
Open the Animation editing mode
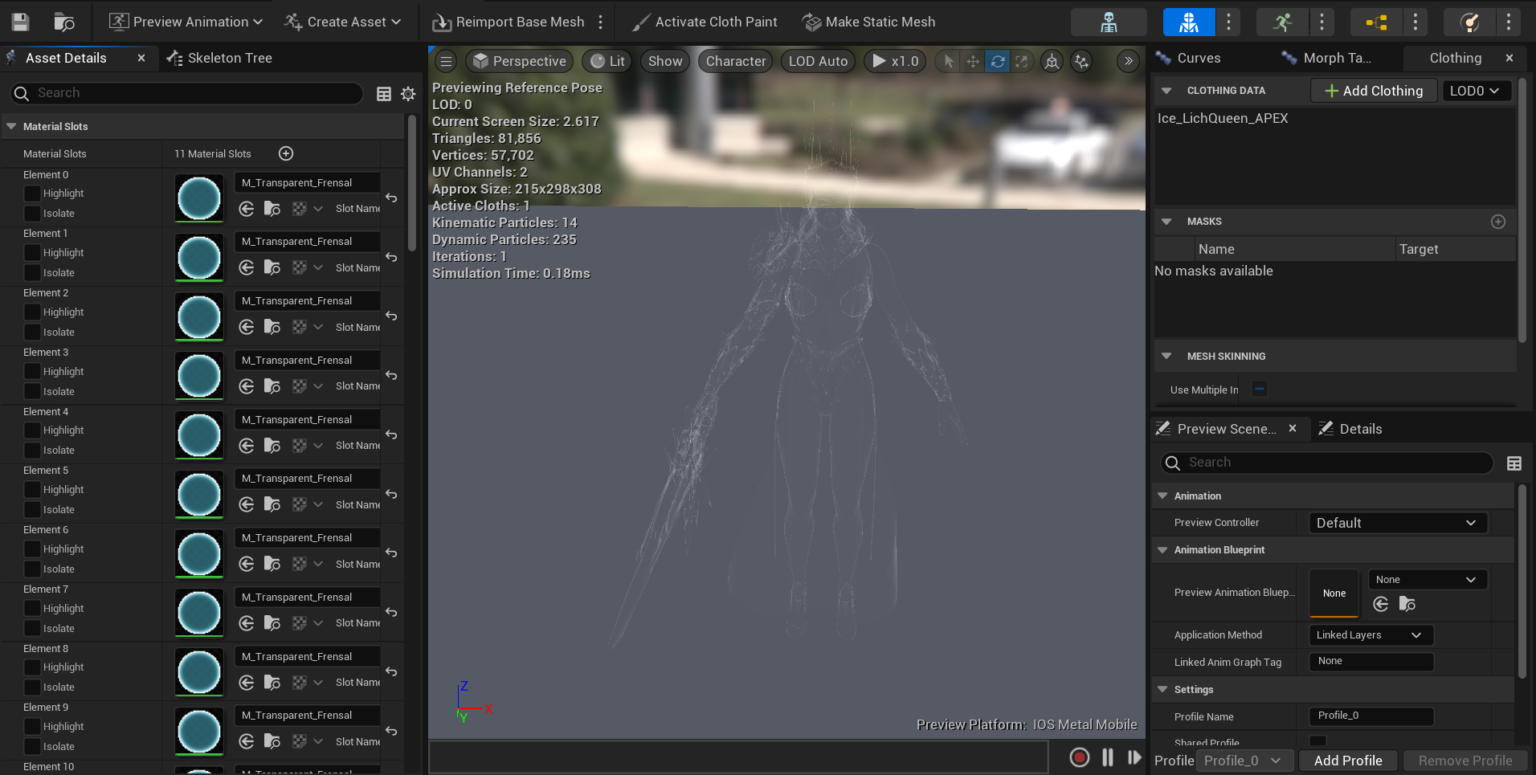pos(1281,21)
